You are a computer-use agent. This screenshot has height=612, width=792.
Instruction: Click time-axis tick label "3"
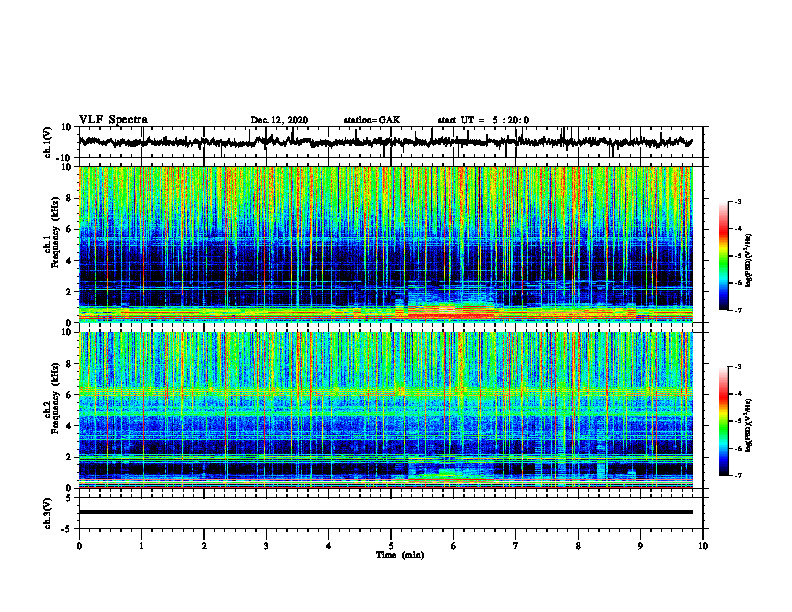pos(266,546)
